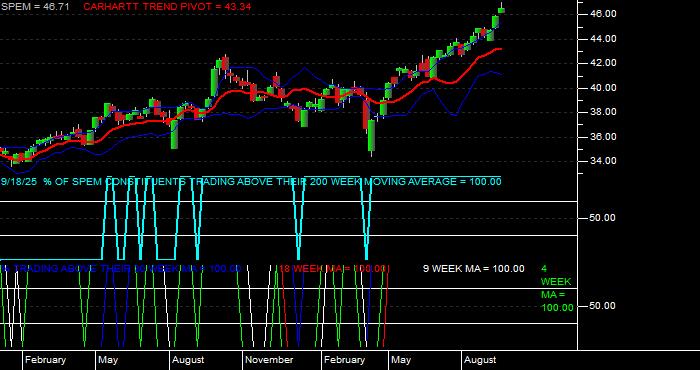Click the CARHARTT TREND PIVOT = 43.34 label
The width and height of the screenshot is (700, 370).
point(167,7)
